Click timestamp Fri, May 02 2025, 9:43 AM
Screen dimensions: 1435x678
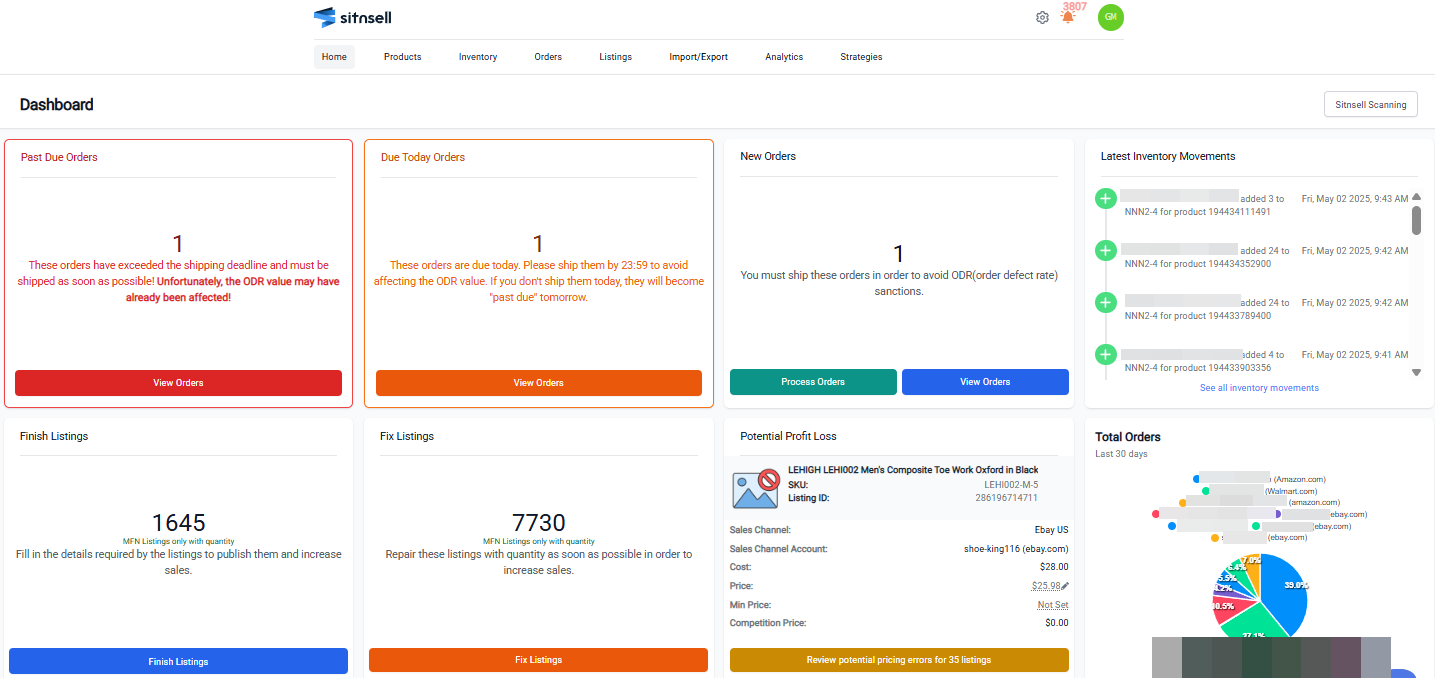pos(1354,199)
